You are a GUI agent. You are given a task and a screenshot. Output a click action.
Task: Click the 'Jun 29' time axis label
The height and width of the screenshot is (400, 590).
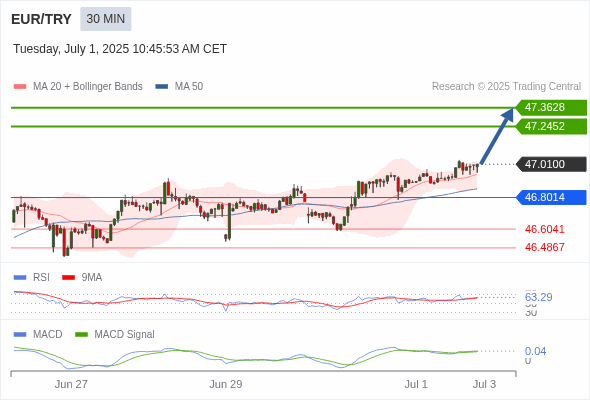pyautogui.click(x=226, y=385)
